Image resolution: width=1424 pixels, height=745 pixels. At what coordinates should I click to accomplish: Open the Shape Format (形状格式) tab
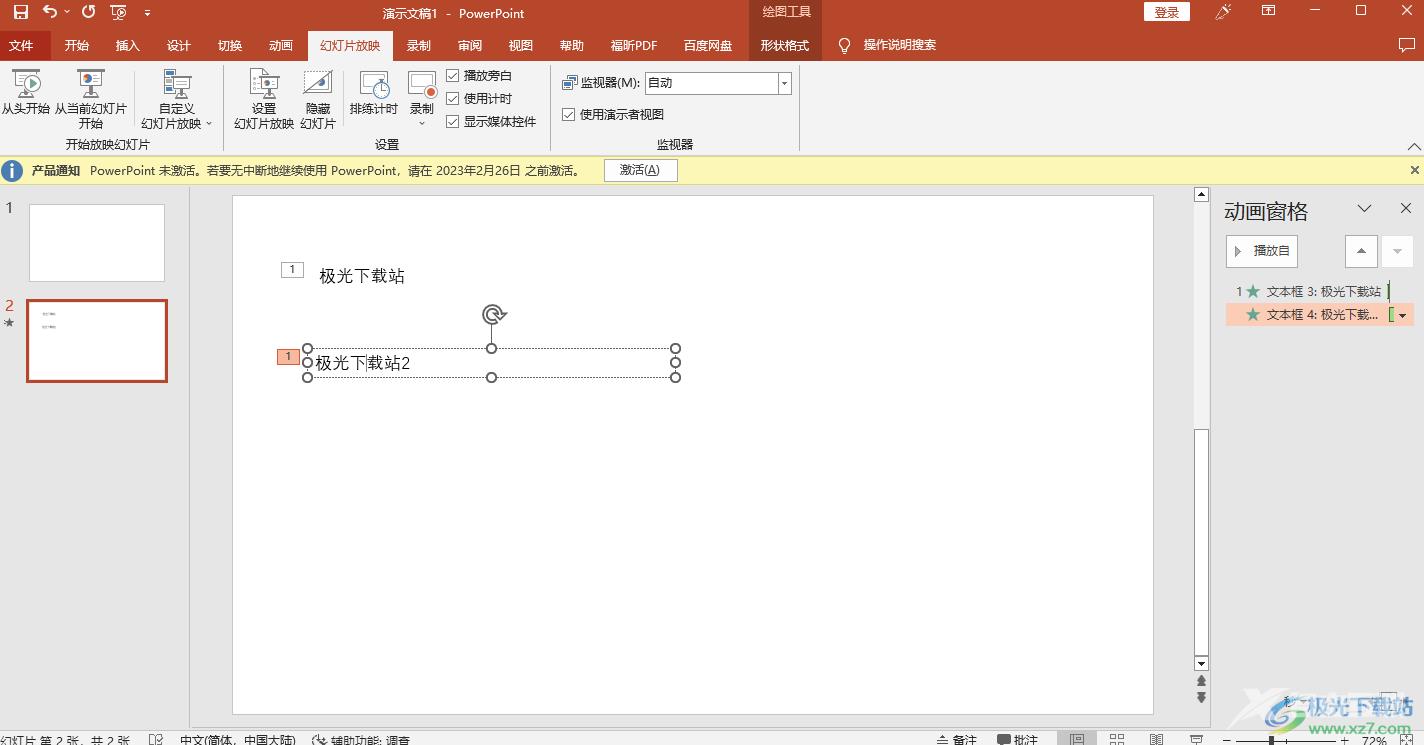point(784,46)
